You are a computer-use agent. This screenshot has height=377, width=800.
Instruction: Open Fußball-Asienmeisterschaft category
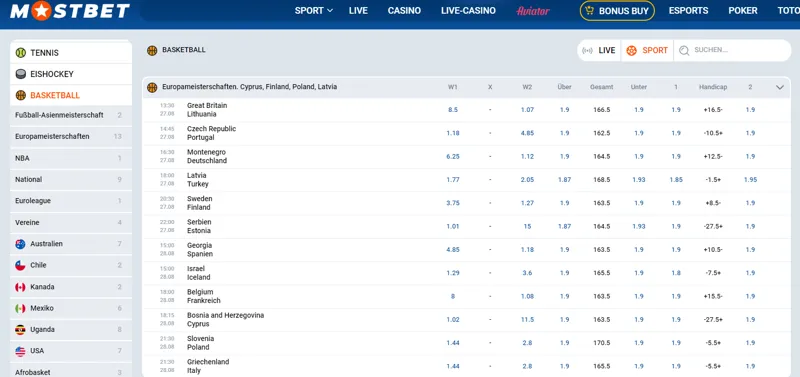[70, 115]
